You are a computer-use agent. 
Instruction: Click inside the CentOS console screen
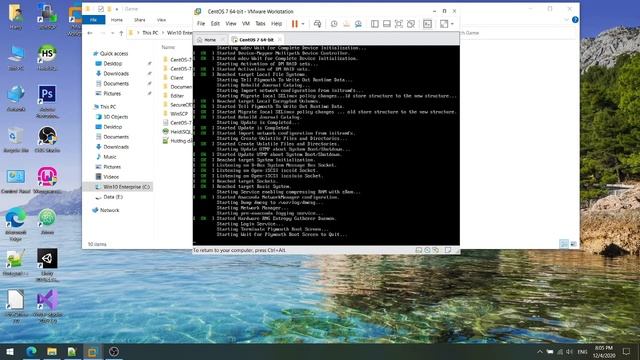coord(326,145)
